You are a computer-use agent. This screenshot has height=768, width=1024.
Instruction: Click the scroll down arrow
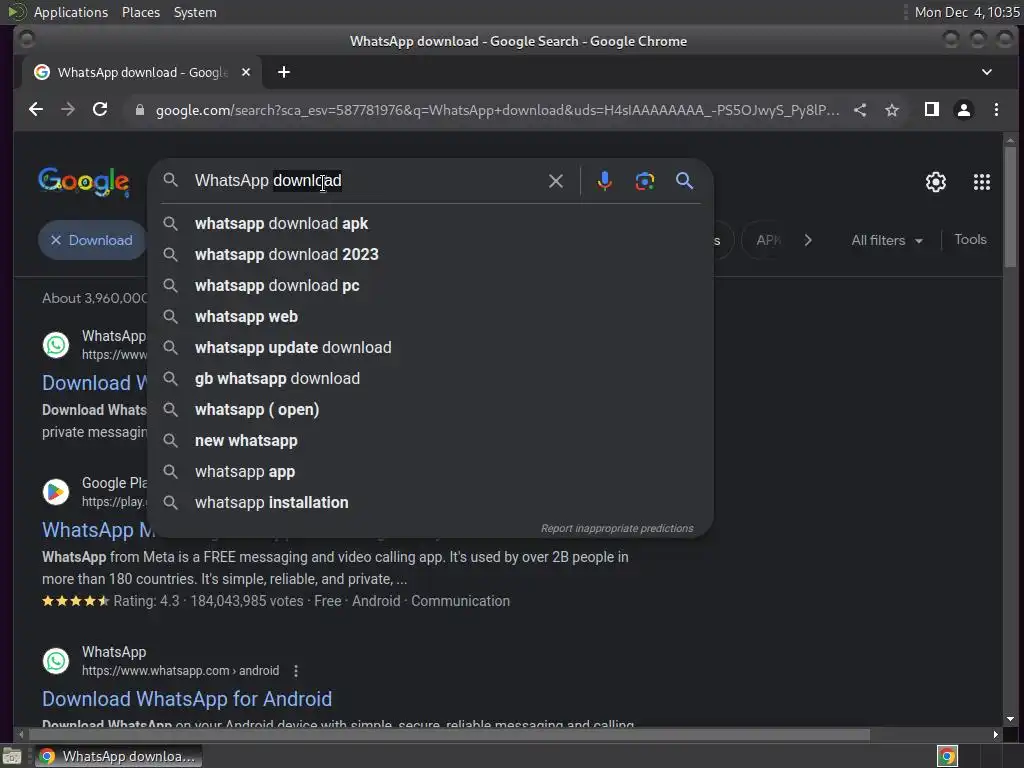1010,719
